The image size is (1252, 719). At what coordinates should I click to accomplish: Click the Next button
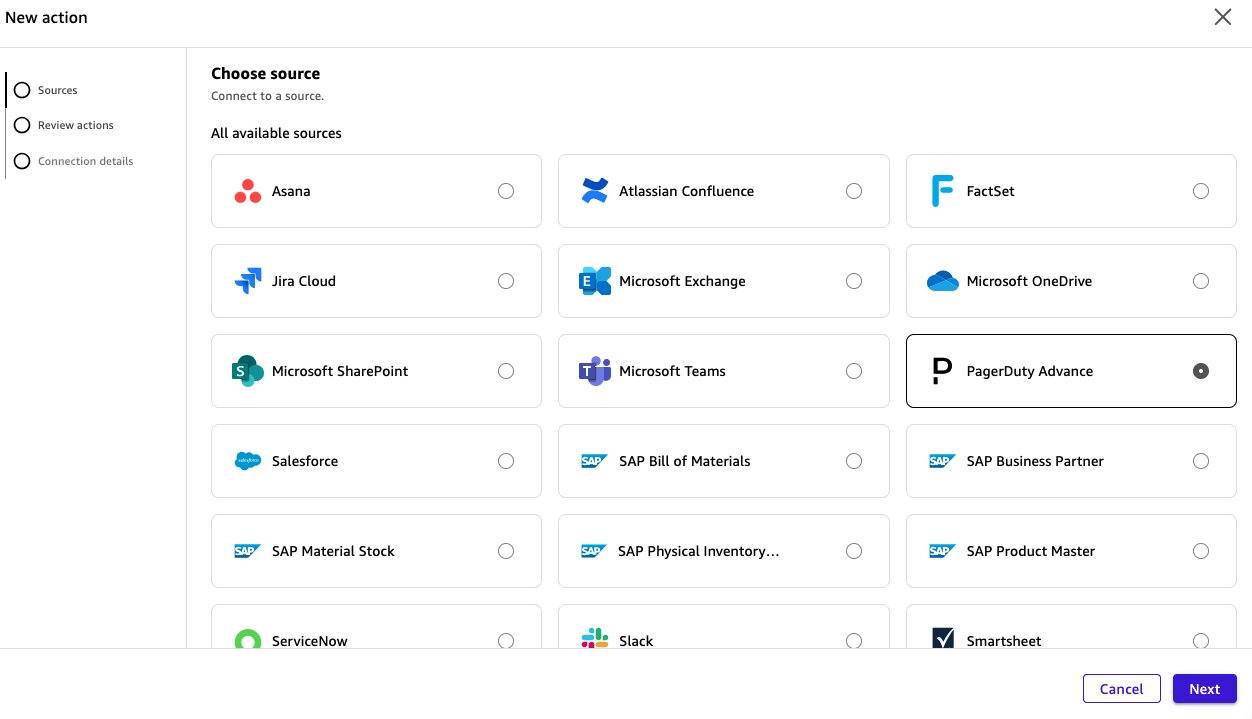(1204, 688)
